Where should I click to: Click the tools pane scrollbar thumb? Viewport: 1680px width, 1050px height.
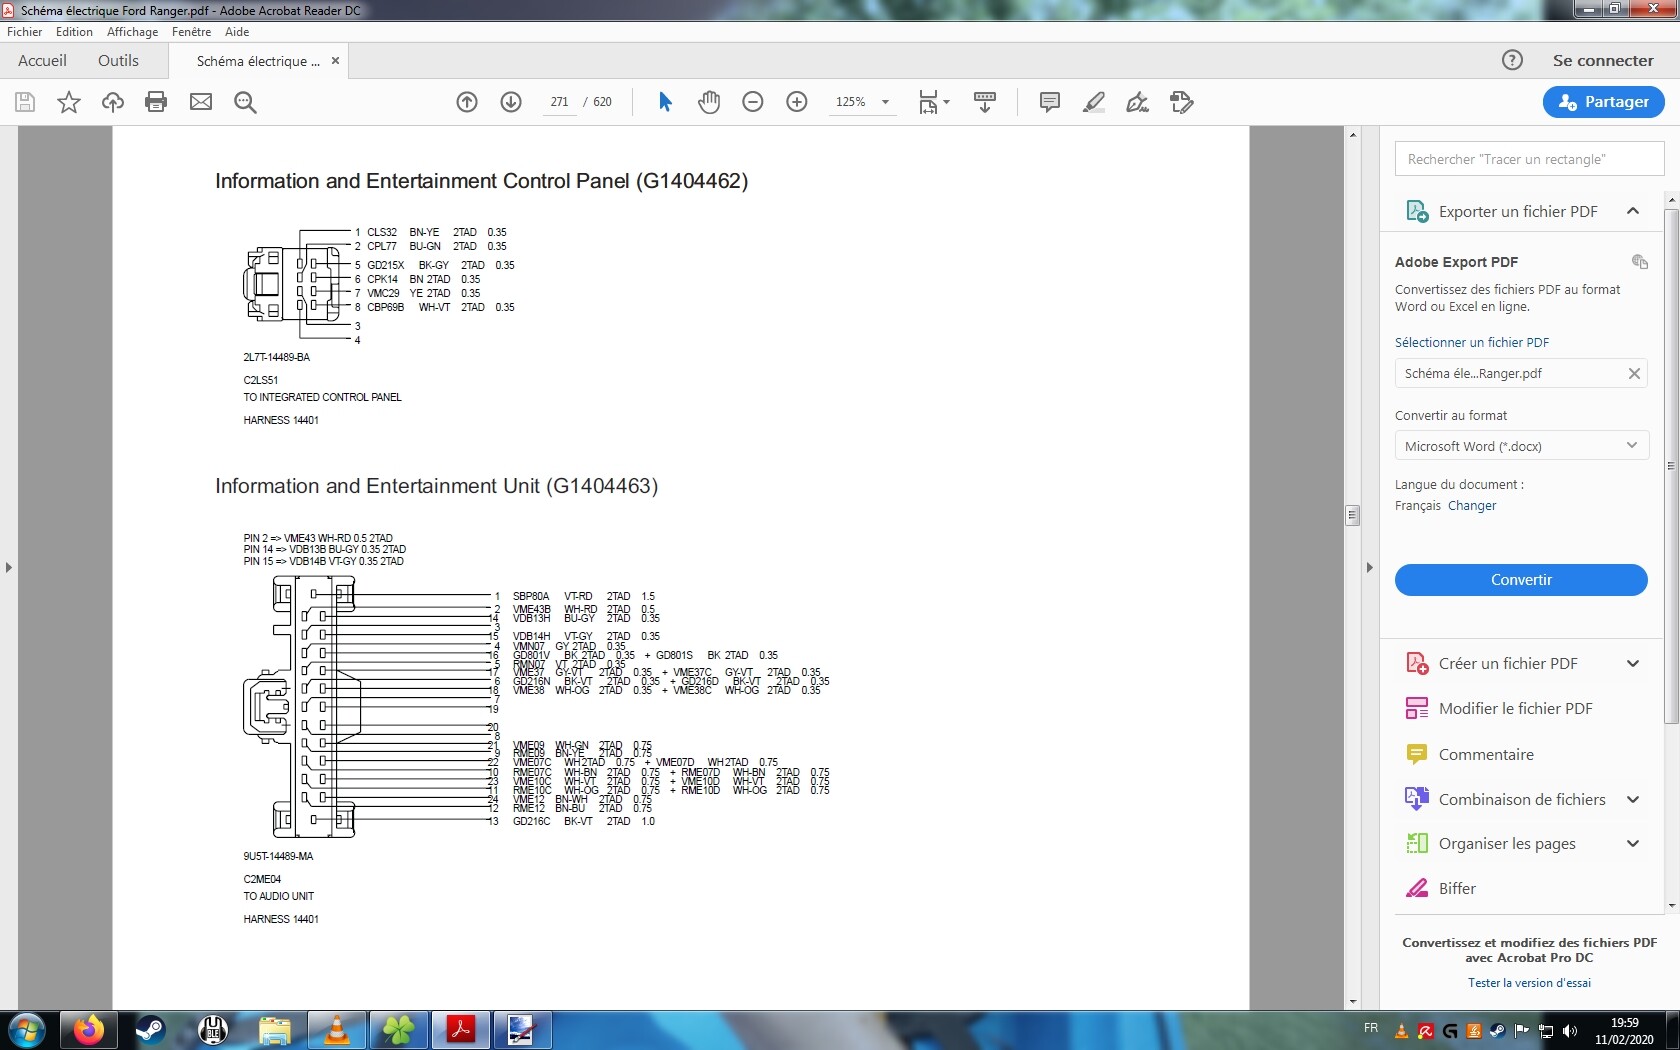tap(1671, 465)
